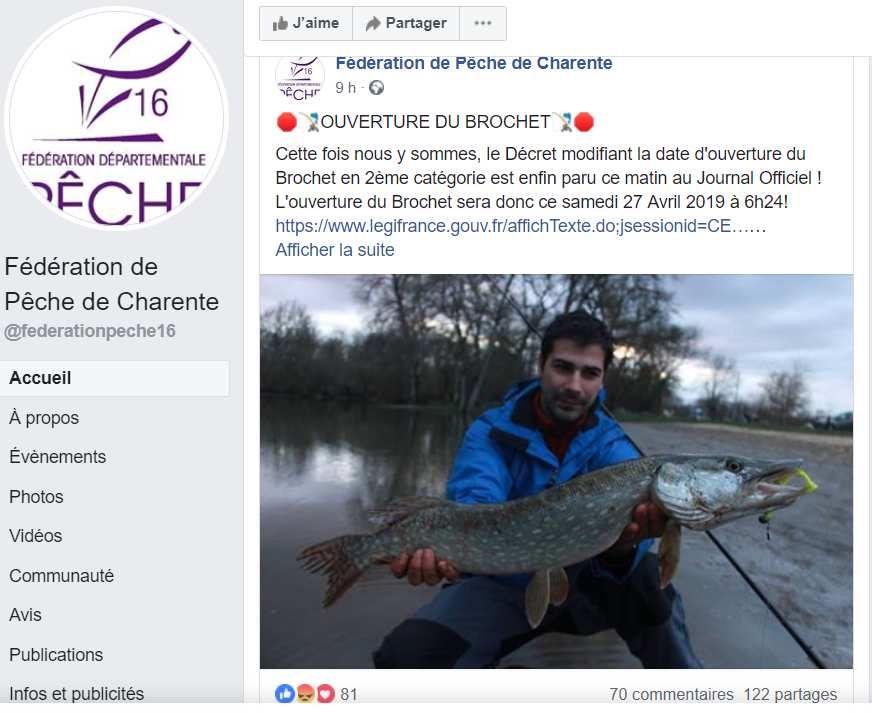The image size is (872, 713).
Task: Click the Fédération de Pêche de Charente post author link
Action: tap(474, 63)
